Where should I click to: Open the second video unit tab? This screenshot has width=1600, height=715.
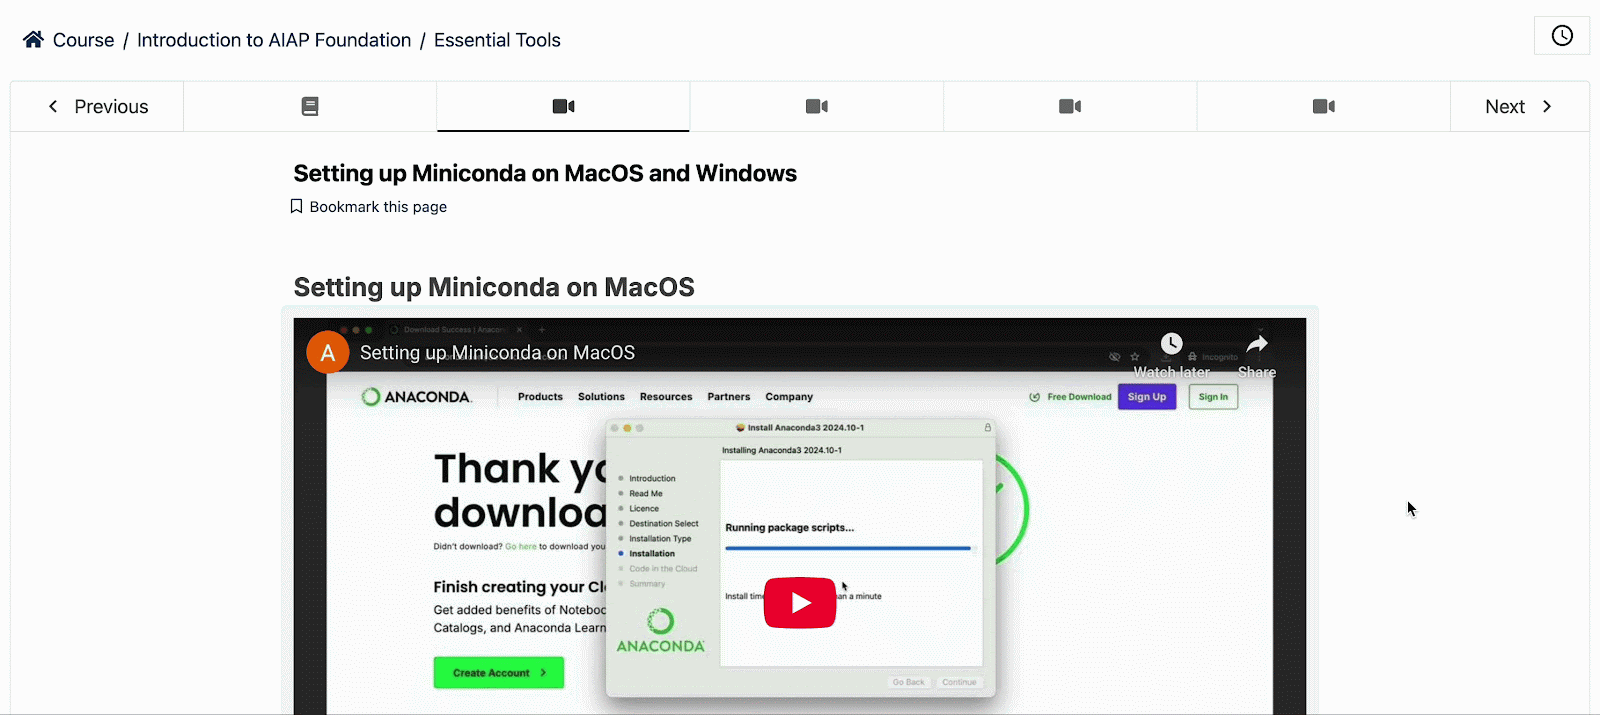tap(817, 106)
